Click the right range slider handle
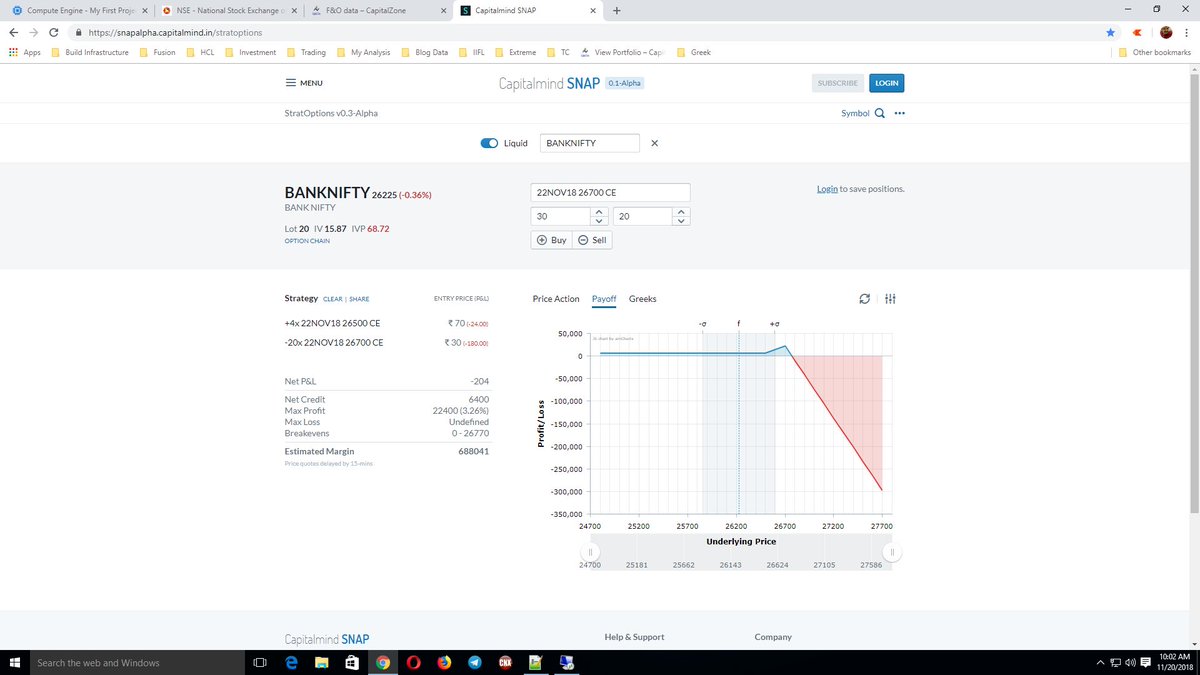 (894, 552)
